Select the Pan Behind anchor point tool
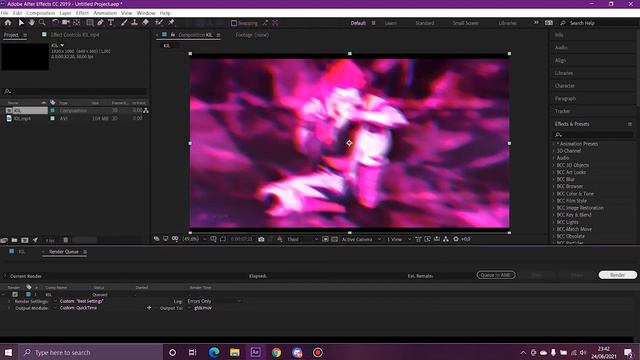 coord(77,23)
